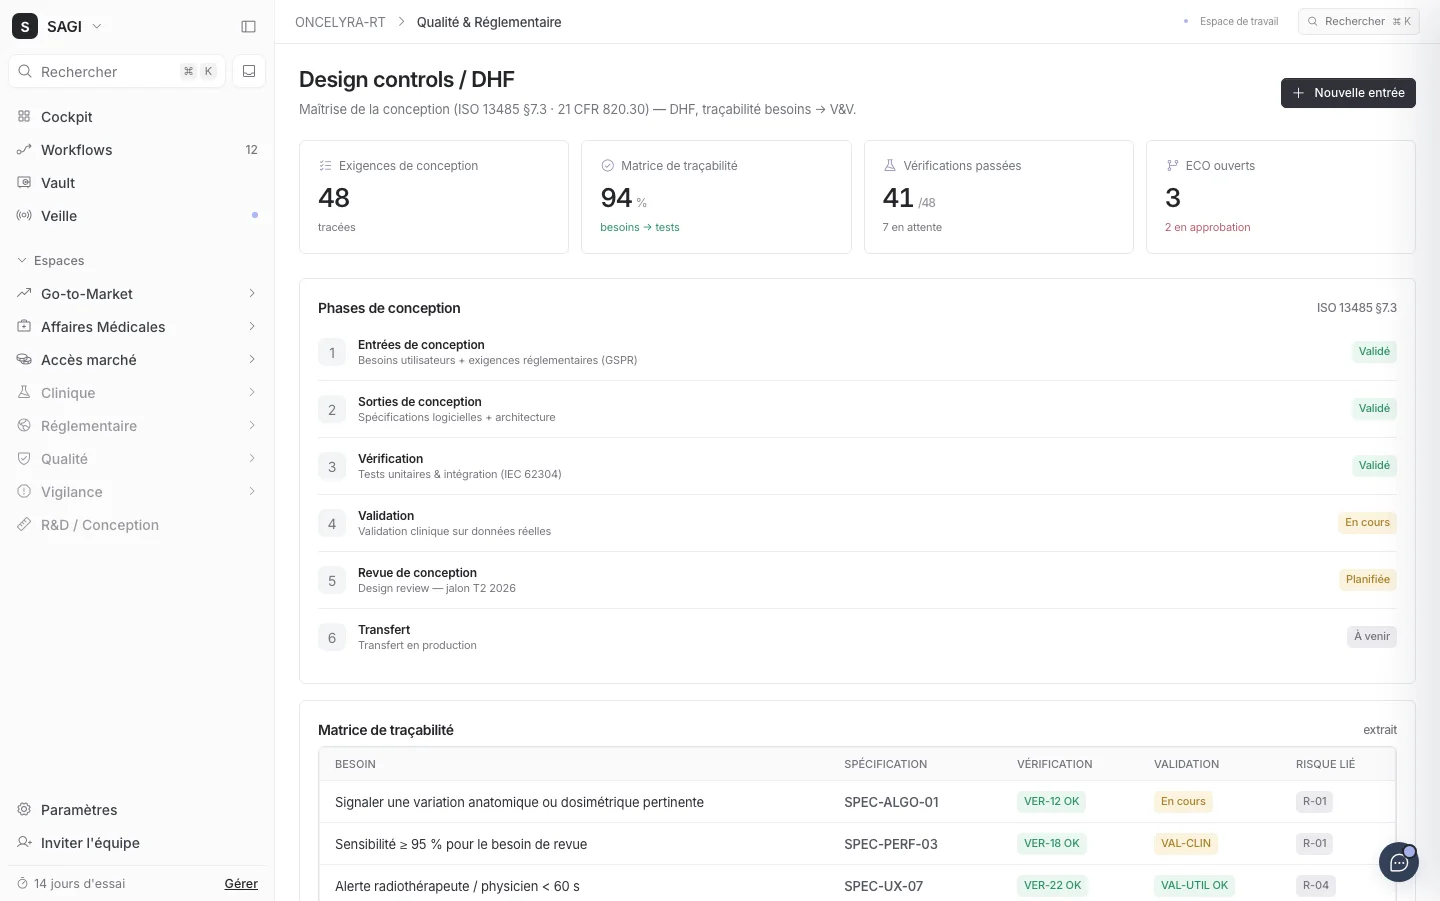Image resolution: width=1440 pixels, height=901 pixels.
Task: Click the ECO ouverts card
Action: (1281, 197)
